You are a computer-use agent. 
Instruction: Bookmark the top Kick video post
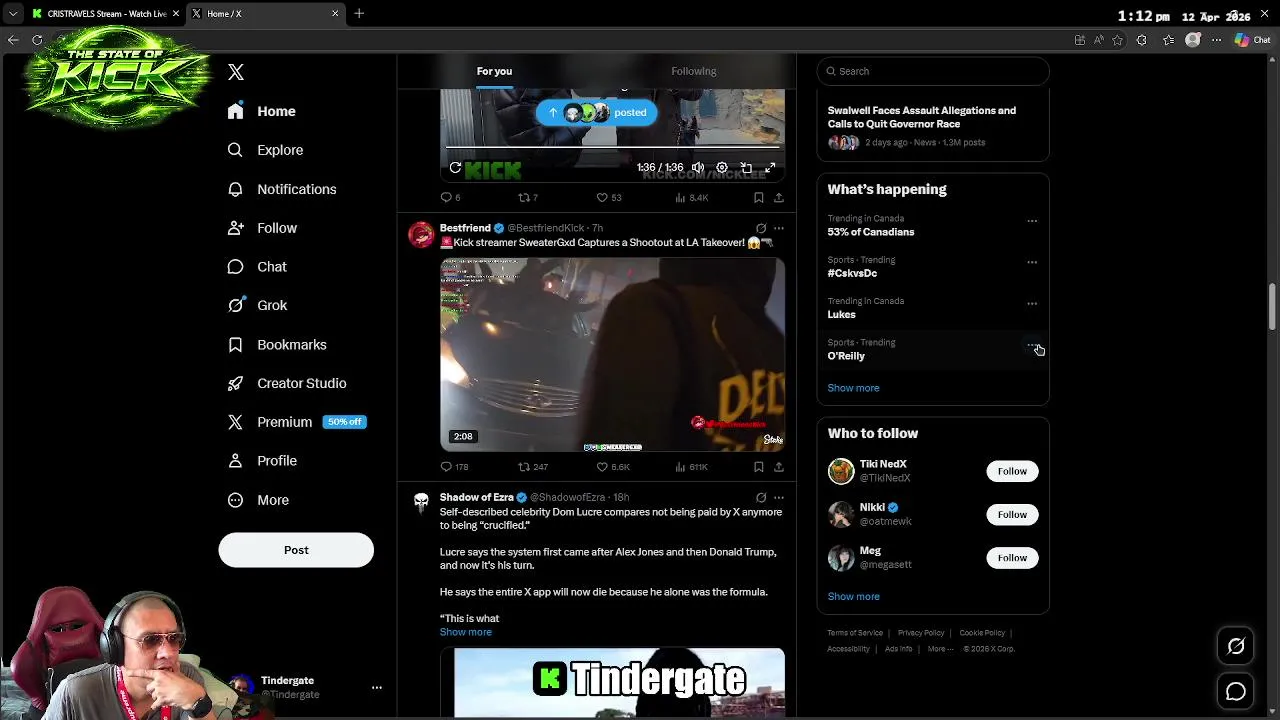[x=759, y=198]
